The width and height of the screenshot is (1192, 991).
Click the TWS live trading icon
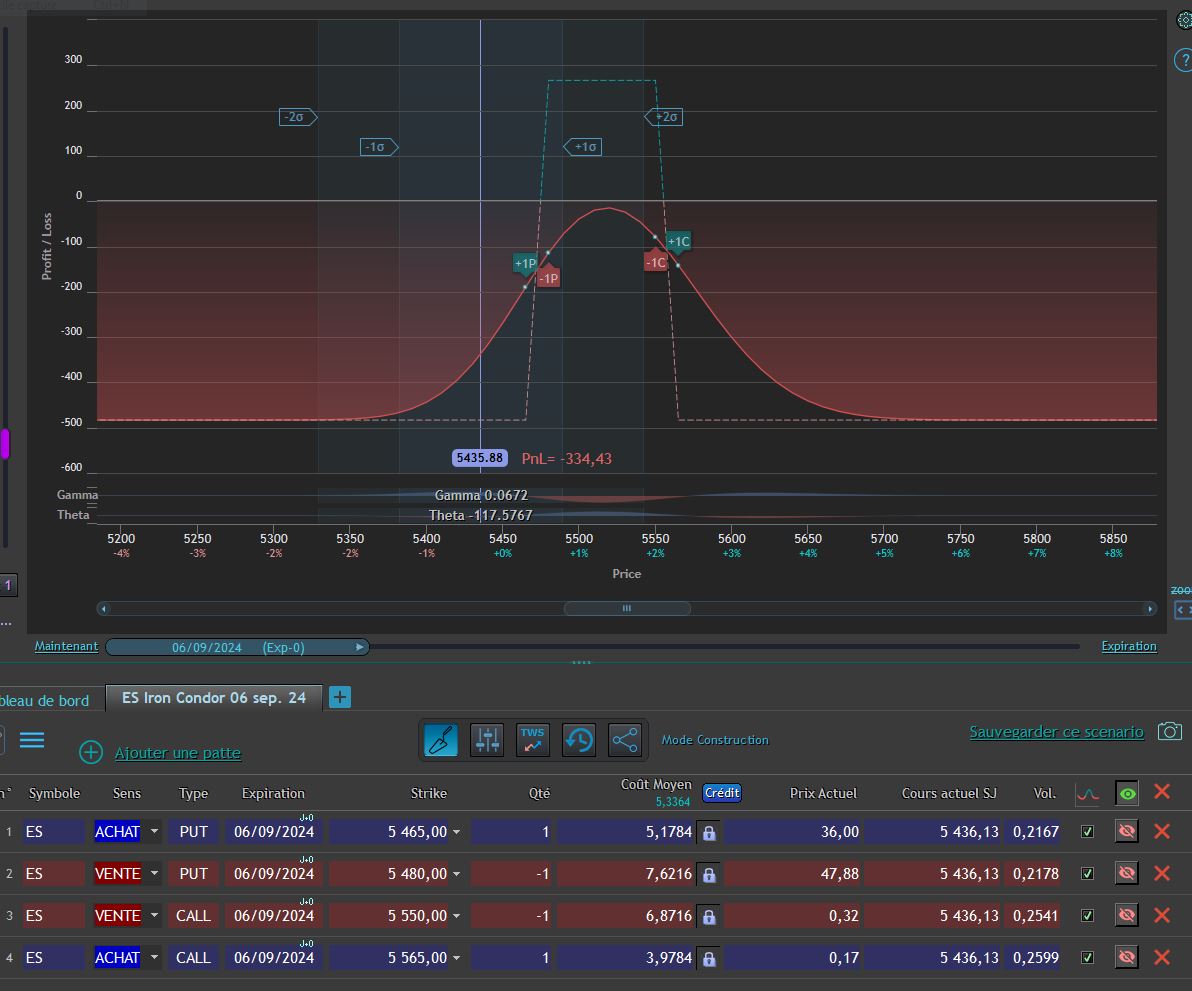coord(533,740)
